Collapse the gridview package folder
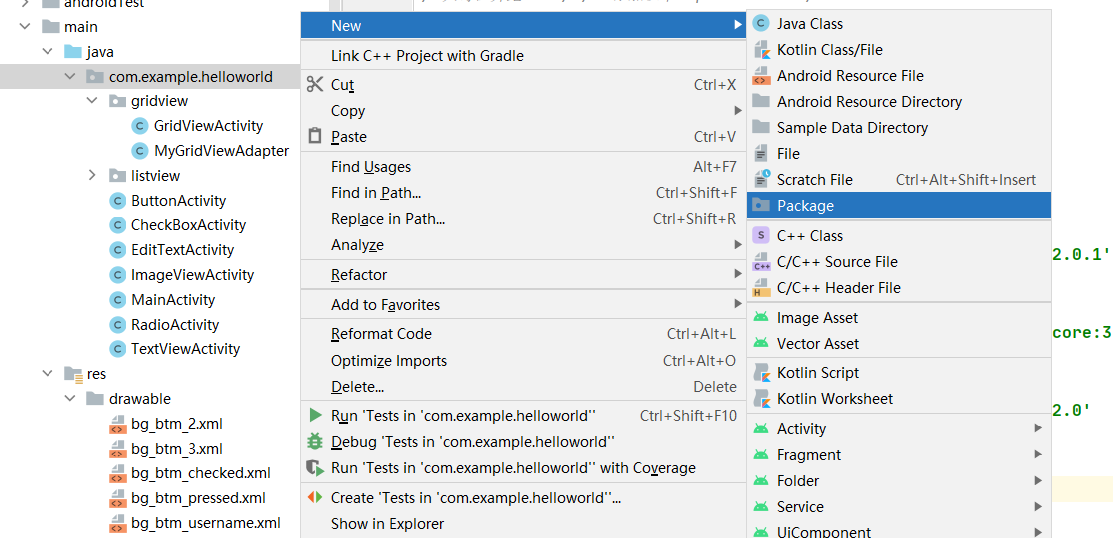The height and width of the screenshot is (538, 1113). (92, 101)
